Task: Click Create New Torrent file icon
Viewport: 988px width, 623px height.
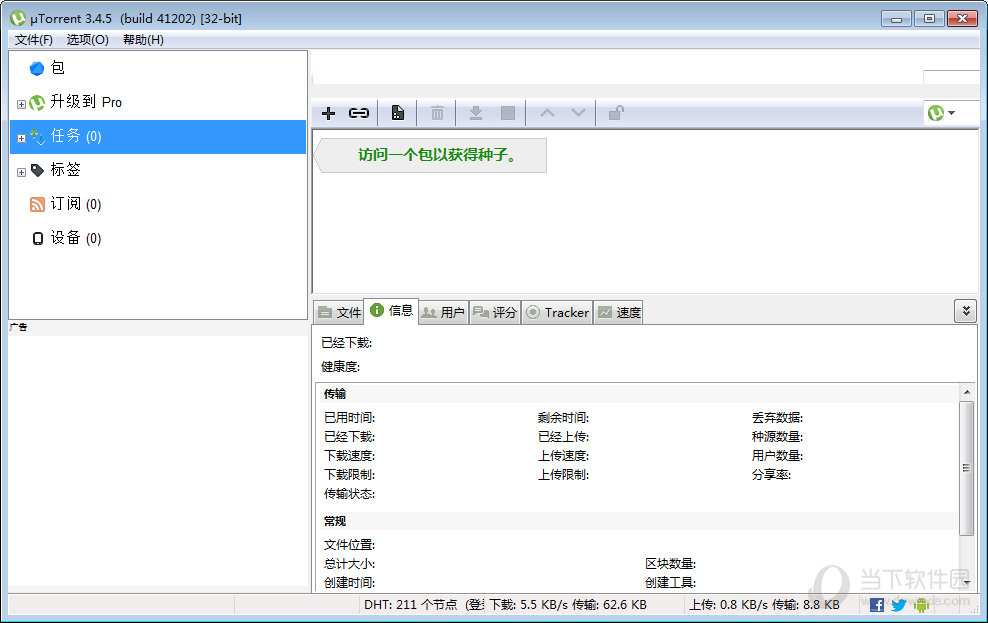Action: pos(398,113)
